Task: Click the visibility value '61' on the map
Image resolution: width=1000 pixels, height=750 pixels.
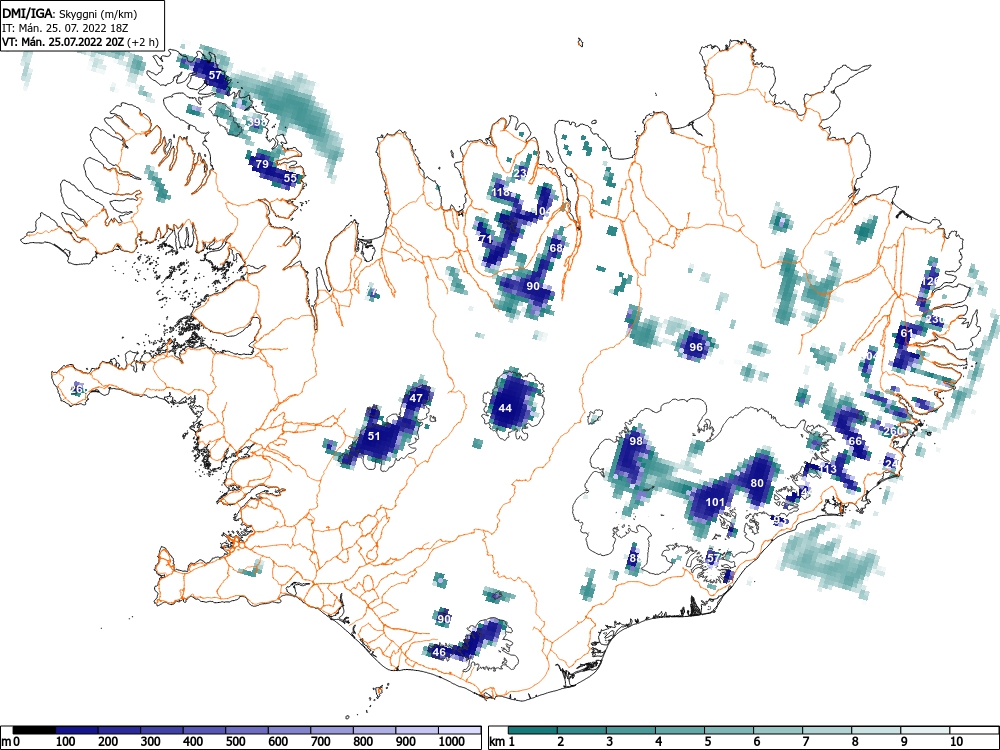Action: [x=906, y=333]
